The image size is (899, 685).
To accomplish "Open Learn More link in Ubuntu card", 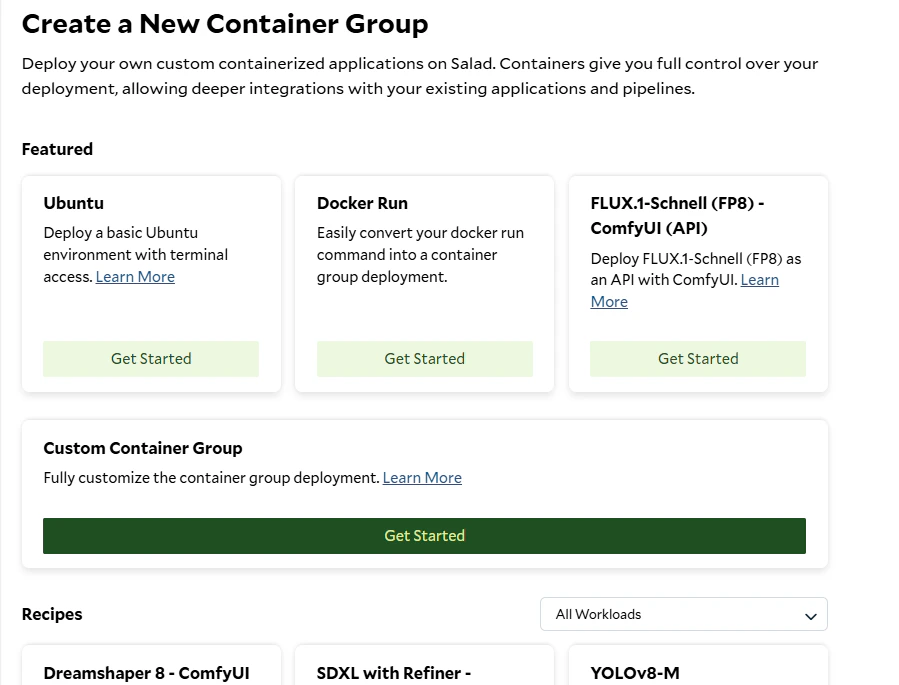I will coord(135,277).
